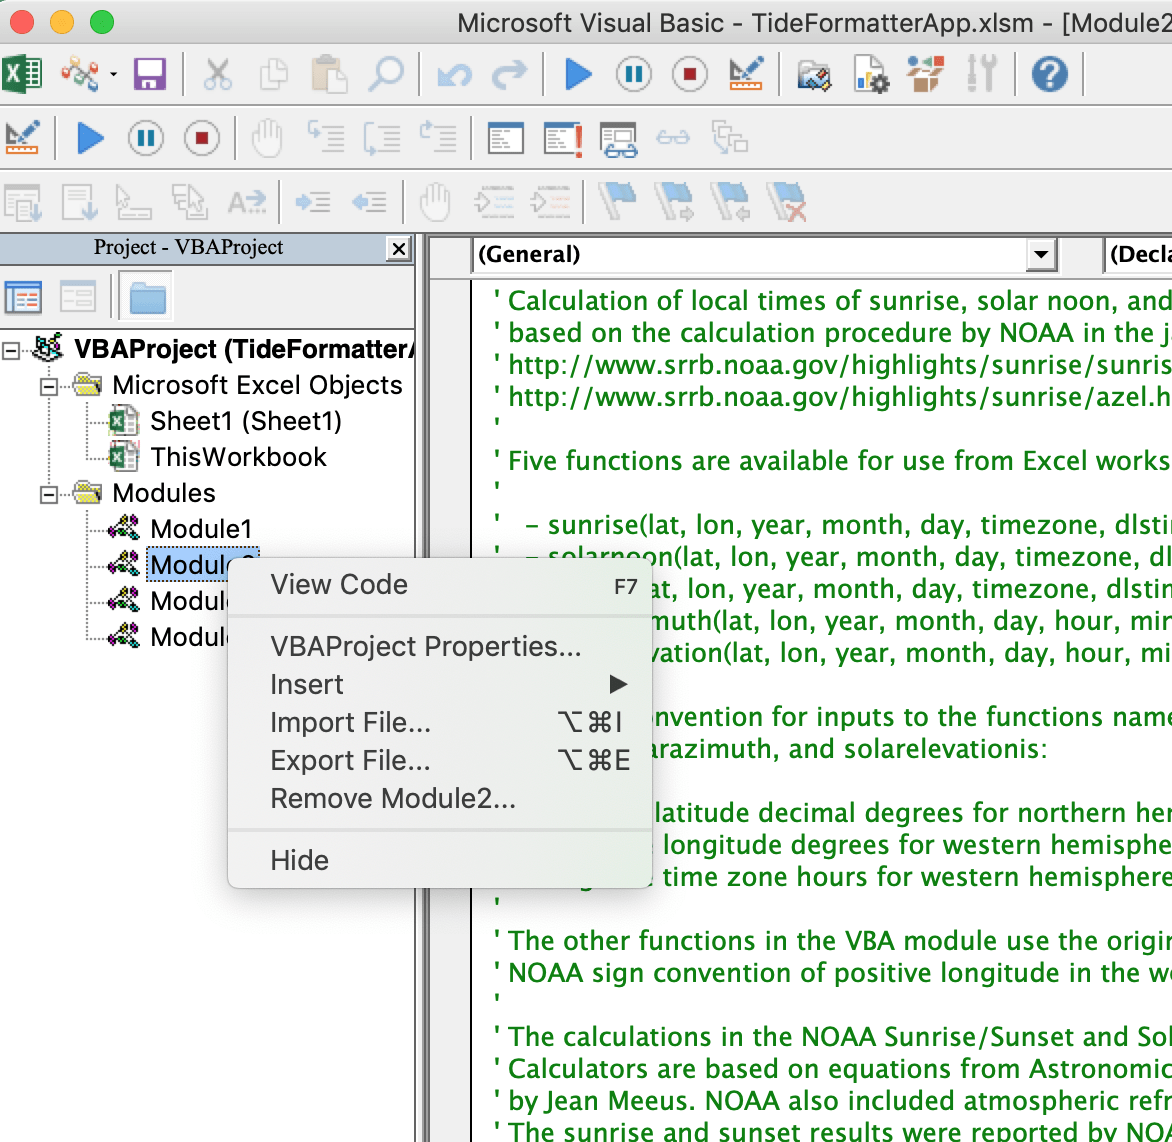The image size is (1172, 1142).
Task: Choose View Code from the context menu
Action: click(x=339, y=585)
